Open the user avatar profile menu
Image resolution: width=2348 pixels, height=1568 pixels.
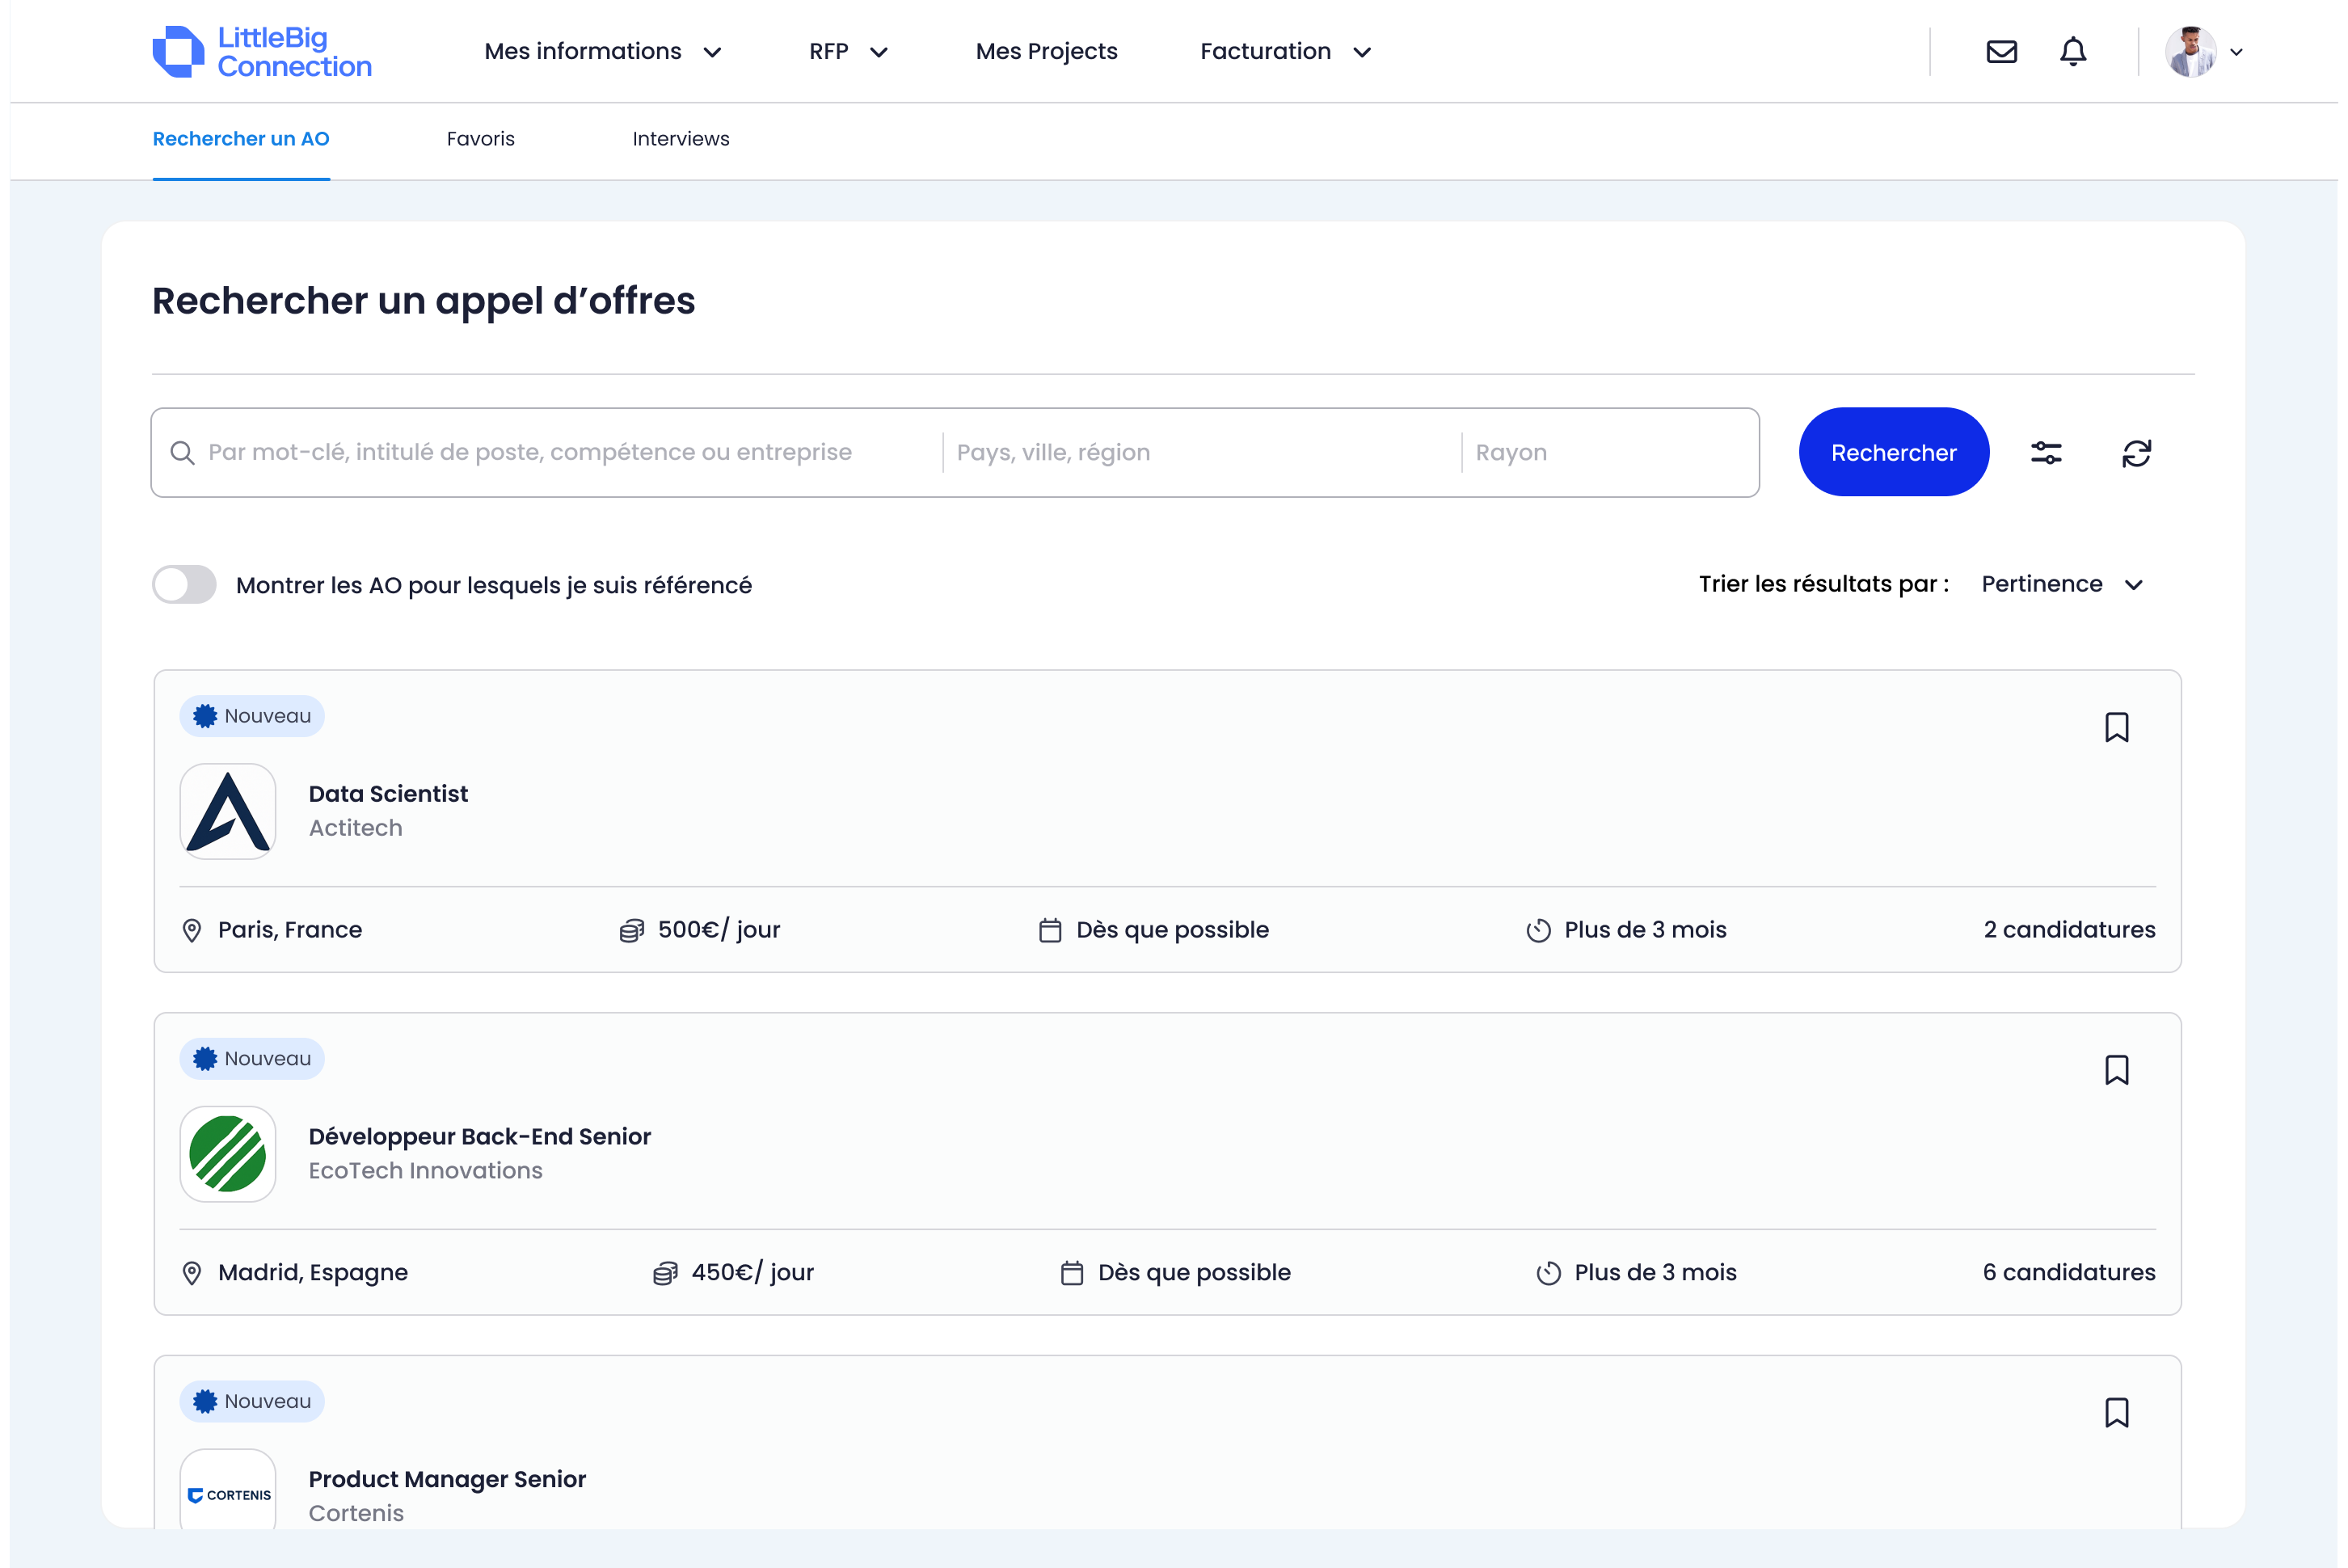2190,51
